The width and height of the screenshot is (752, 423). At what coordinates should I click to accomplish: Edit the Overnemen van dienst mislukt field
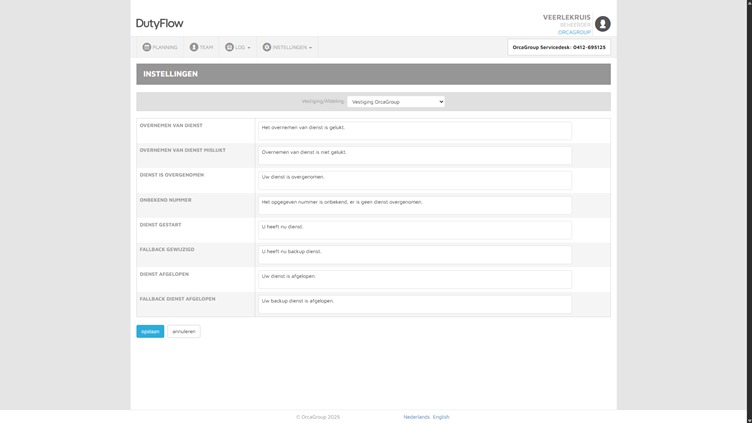415,155
